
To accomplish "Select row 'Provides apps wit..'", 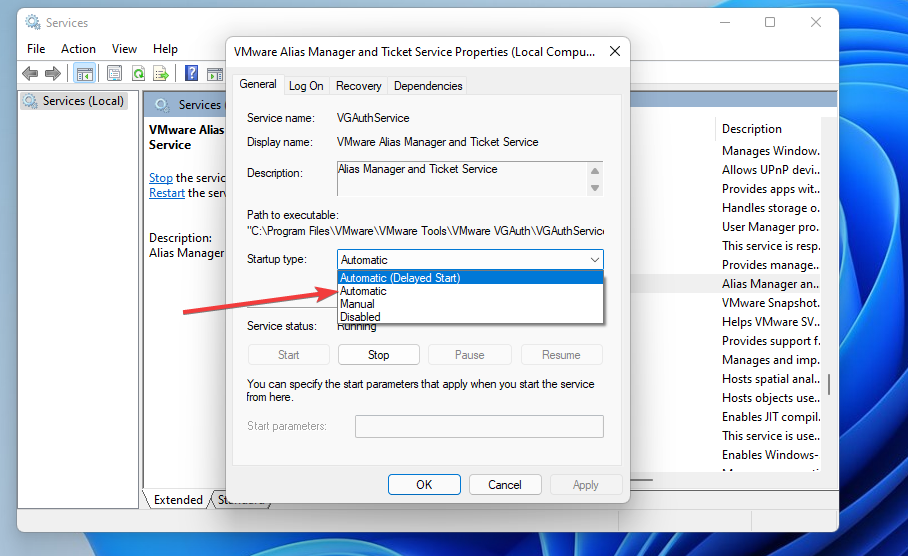I will (x=771, y=189).
